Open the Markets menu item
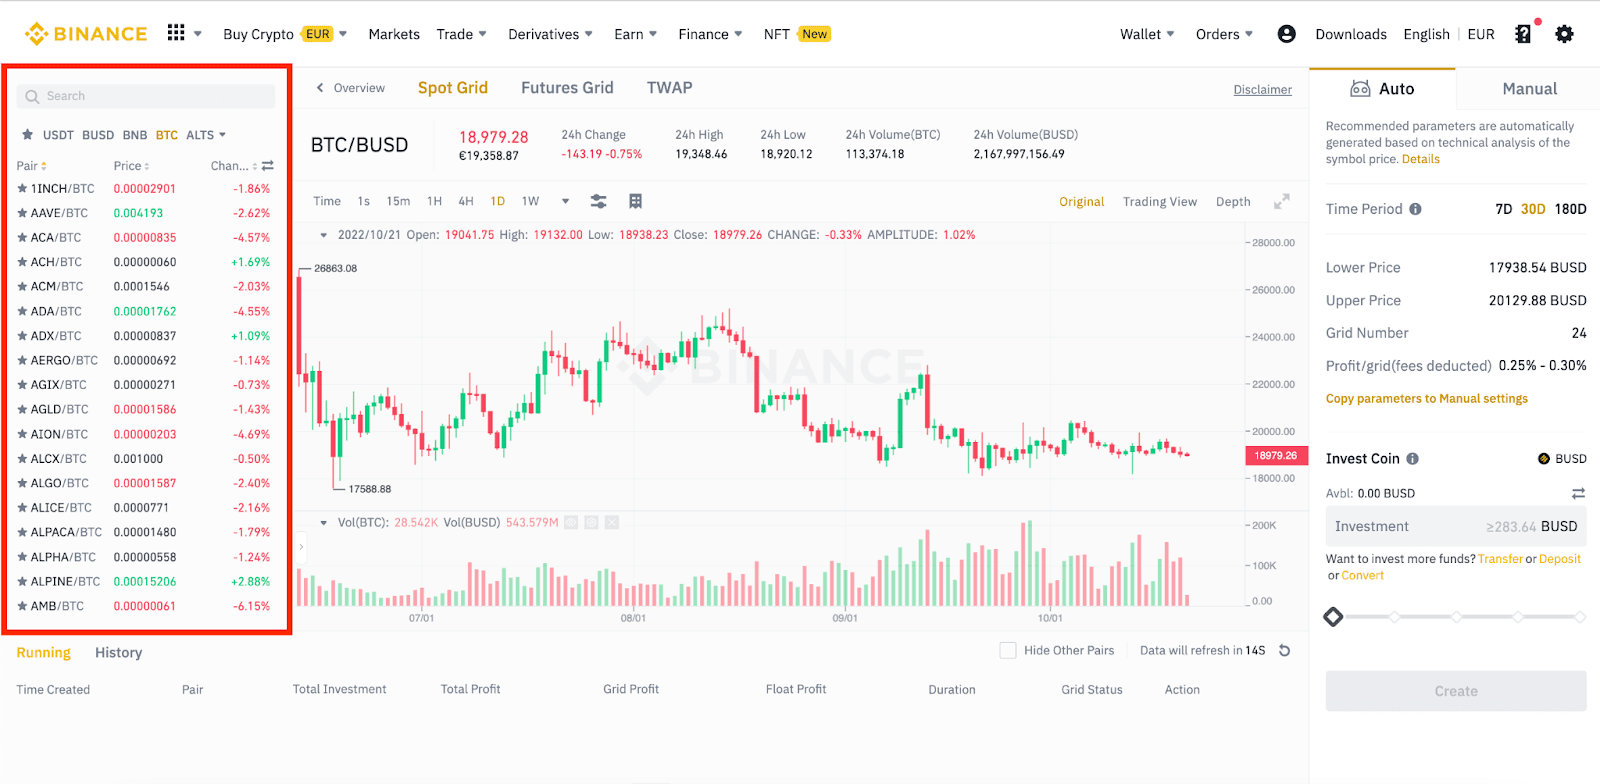 [394, 34]
